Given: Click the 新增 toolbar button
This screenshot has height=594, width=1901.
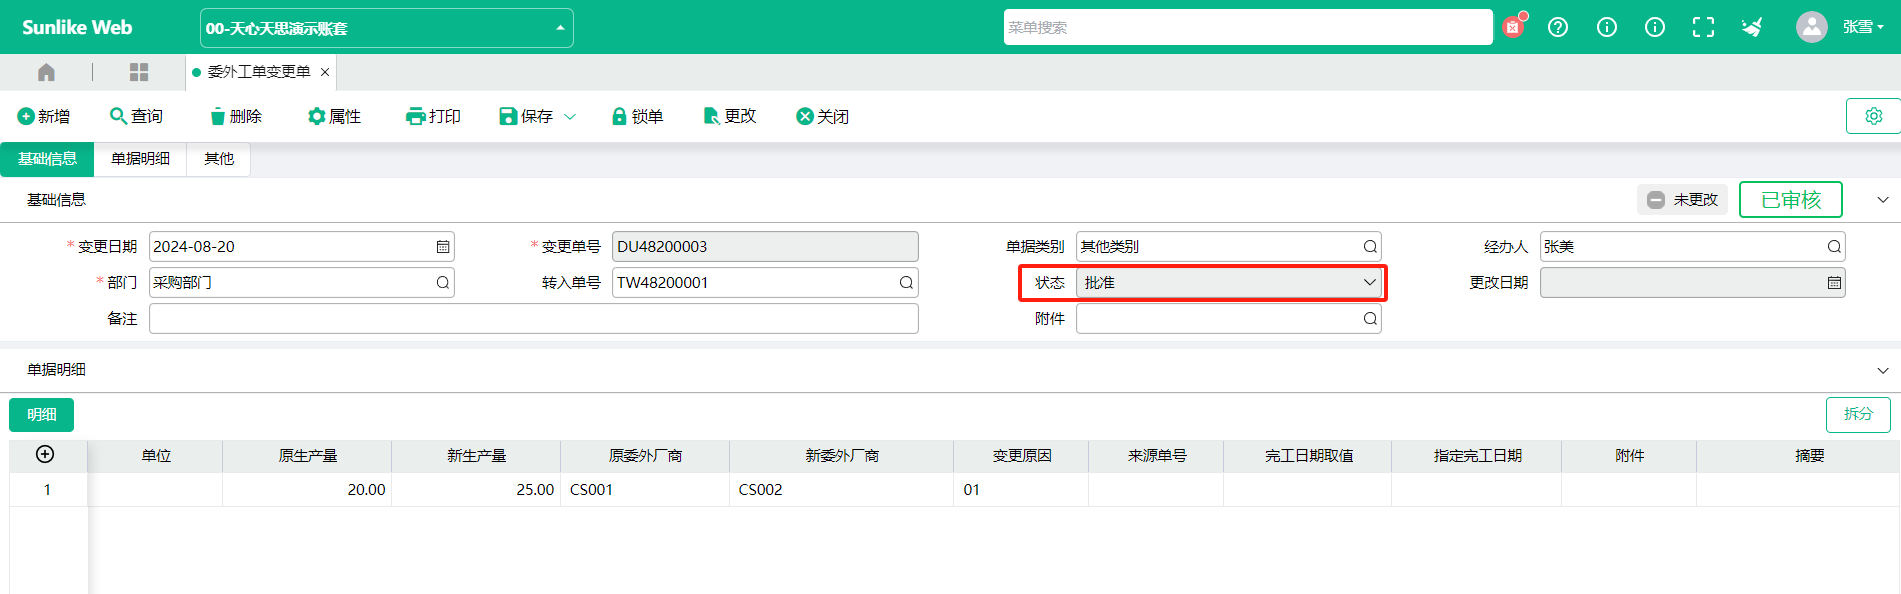Looking at the screenshot, I should pyautogui.click(x=44, y=117).
